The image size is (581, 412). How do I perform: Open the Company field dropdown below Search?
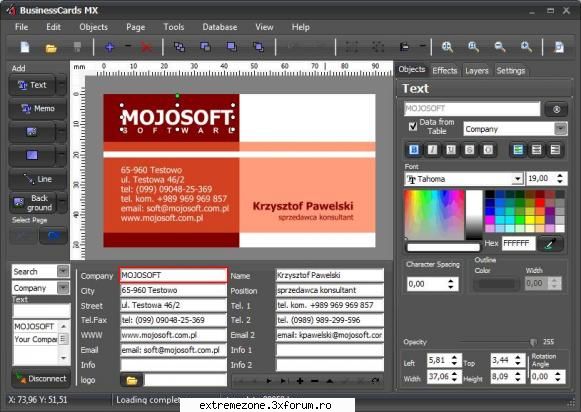click(63, 288)
